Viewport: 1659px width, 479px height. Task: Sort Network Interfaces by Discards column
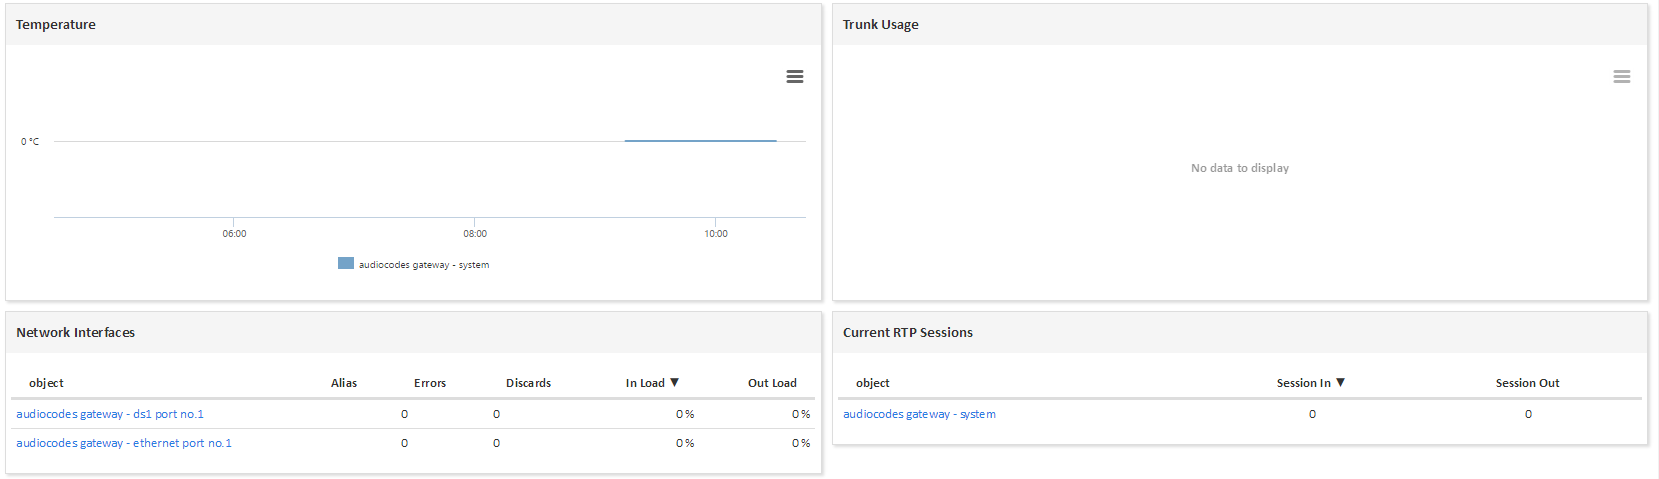[x=528, y=383]
